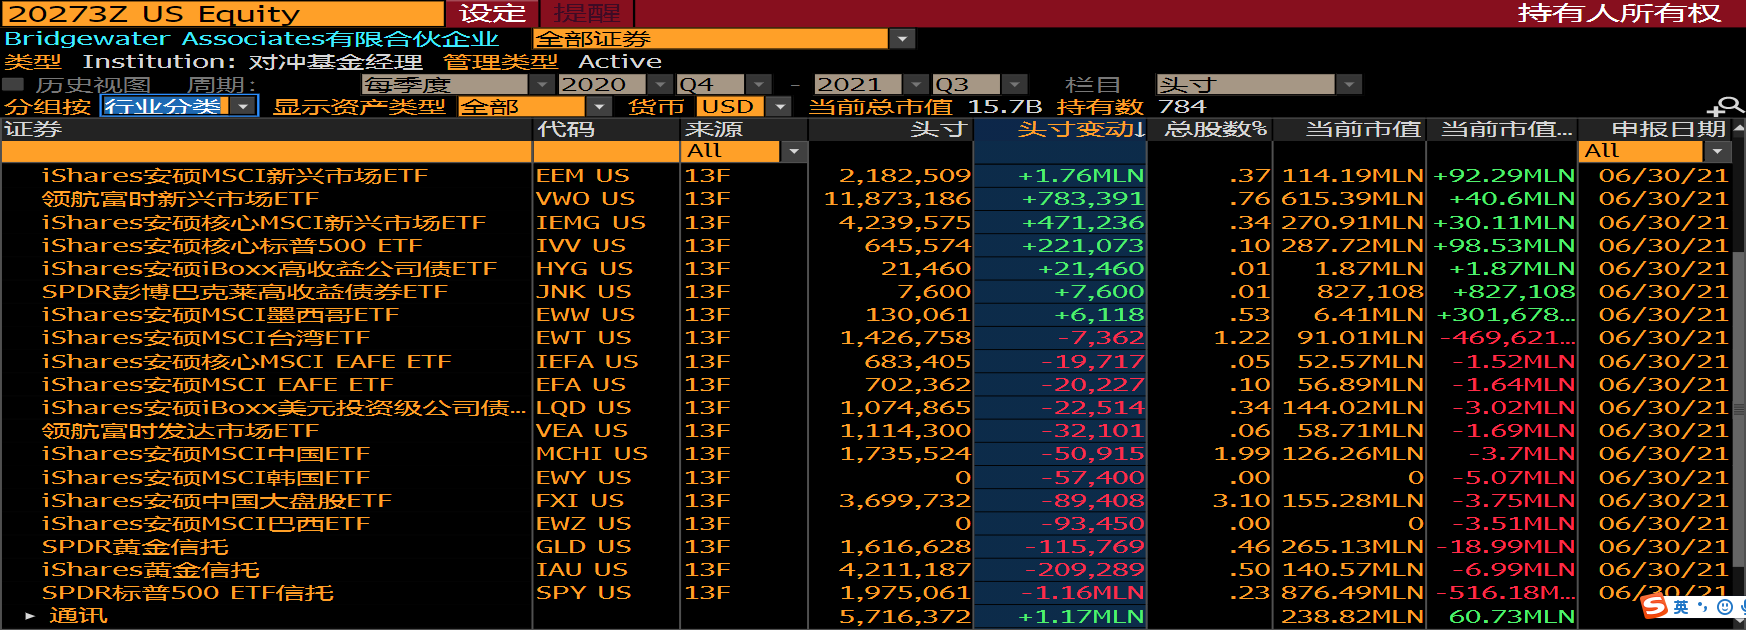
Task: Sort by the 代码 column header
Action: pos(606,129)
